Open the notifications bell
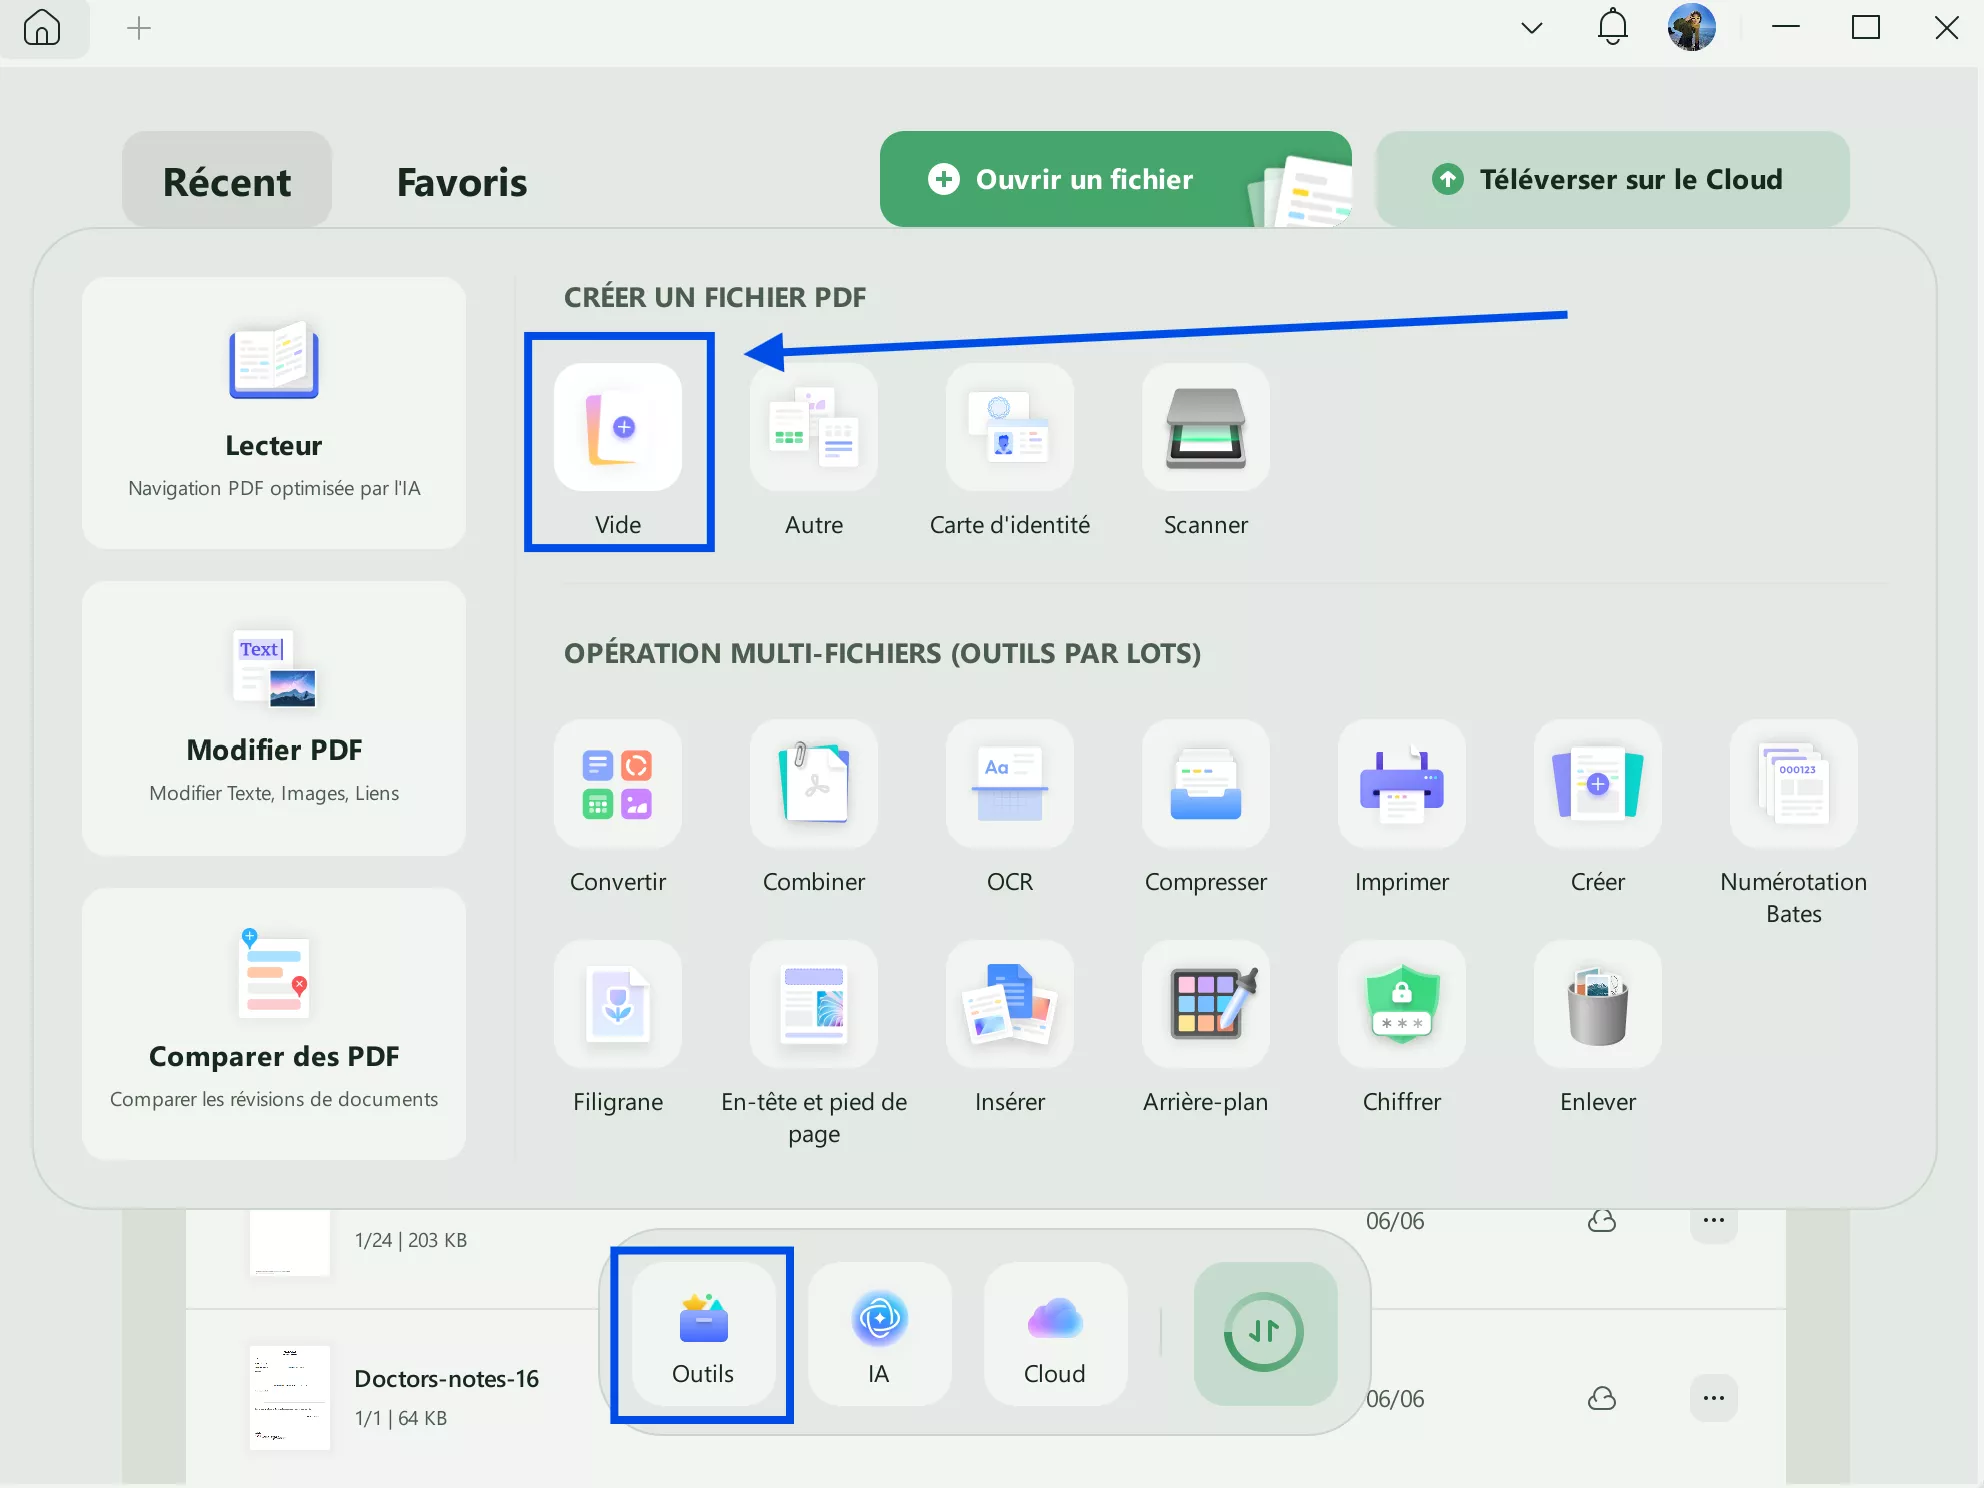The height and width of the screenshot is (1488, 1984). coord(1612,28)
